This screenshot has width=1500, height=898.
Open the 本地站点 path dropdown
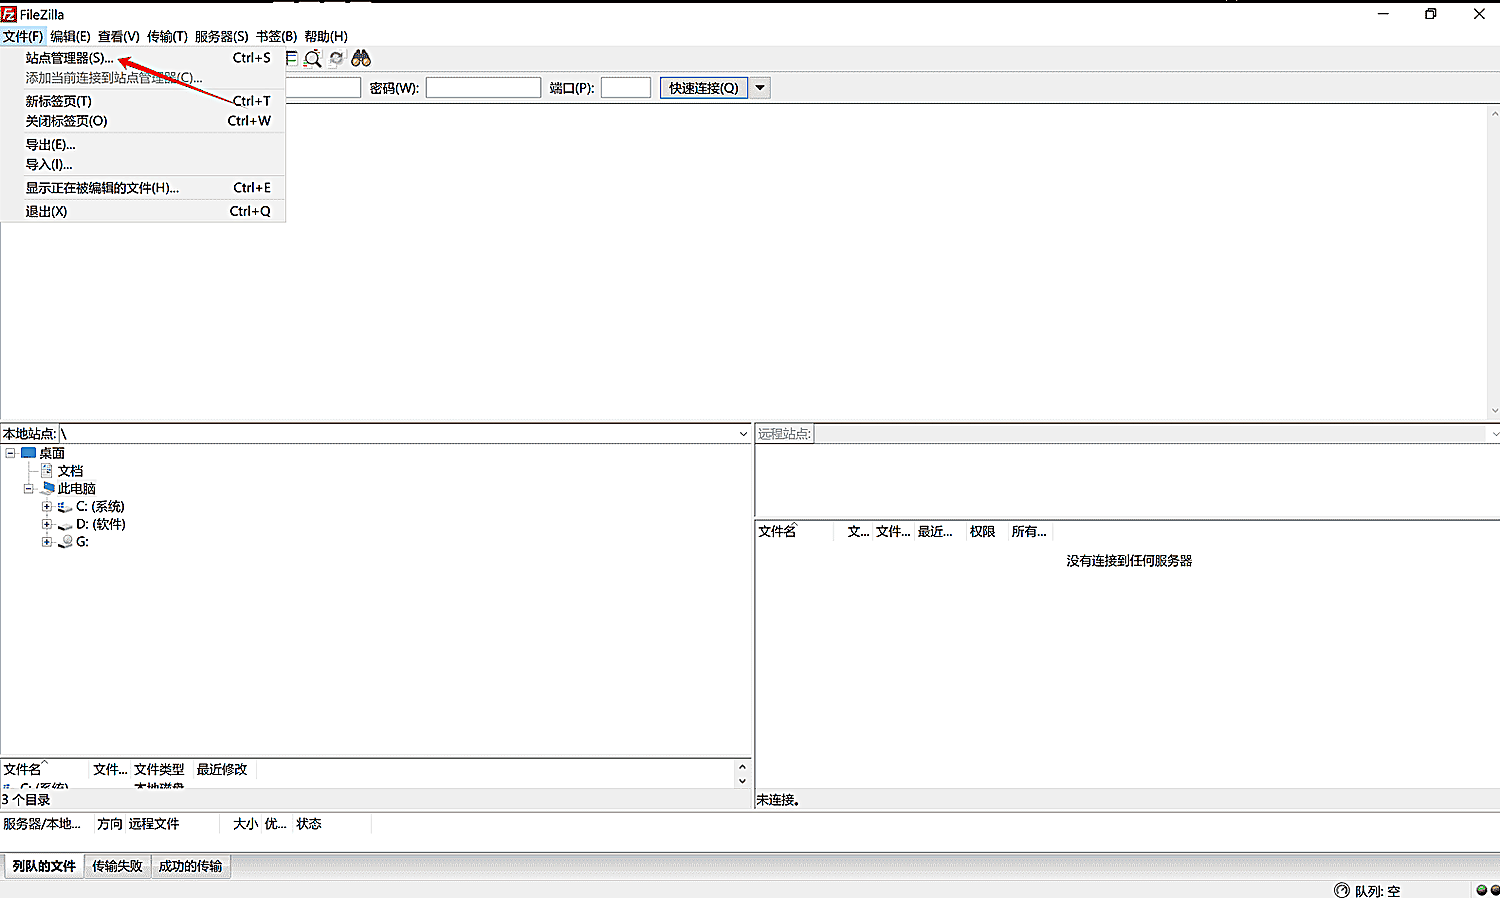pos(743,434)
